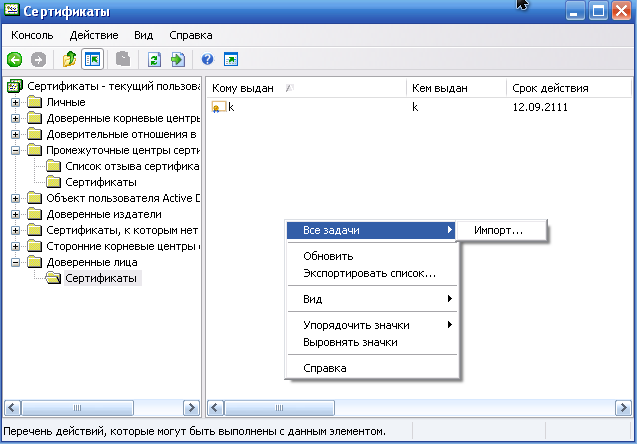This screenshot has width=637, height=444.
Task: Choose Экспортировать список... in context menu
Action: click(x=372, y=273)
